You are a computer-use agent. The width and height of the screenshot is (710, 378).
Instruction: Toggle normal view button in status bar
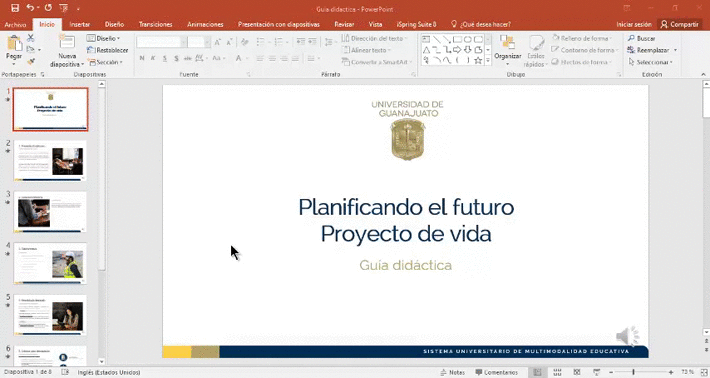point(537,372)
